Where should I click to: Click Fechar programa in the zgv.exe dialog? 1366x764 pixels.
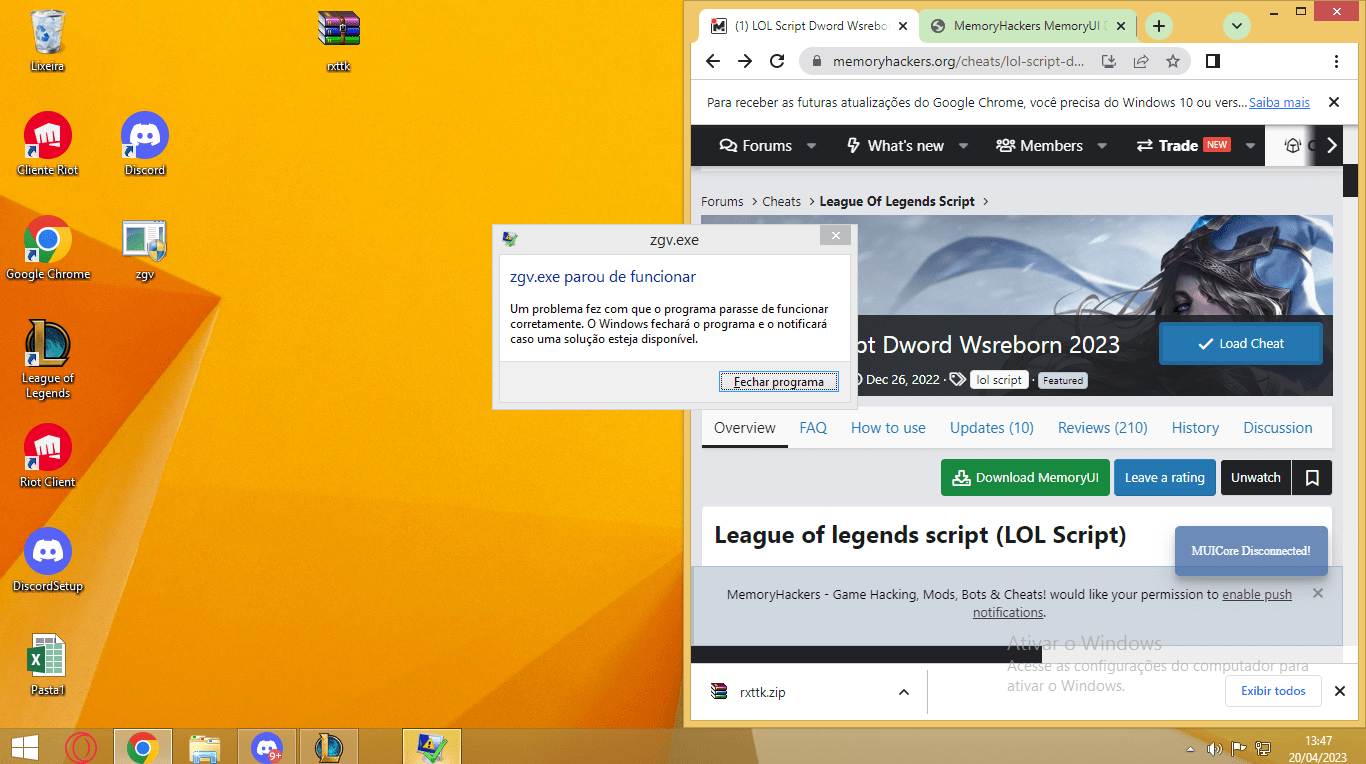coord(779,381)
